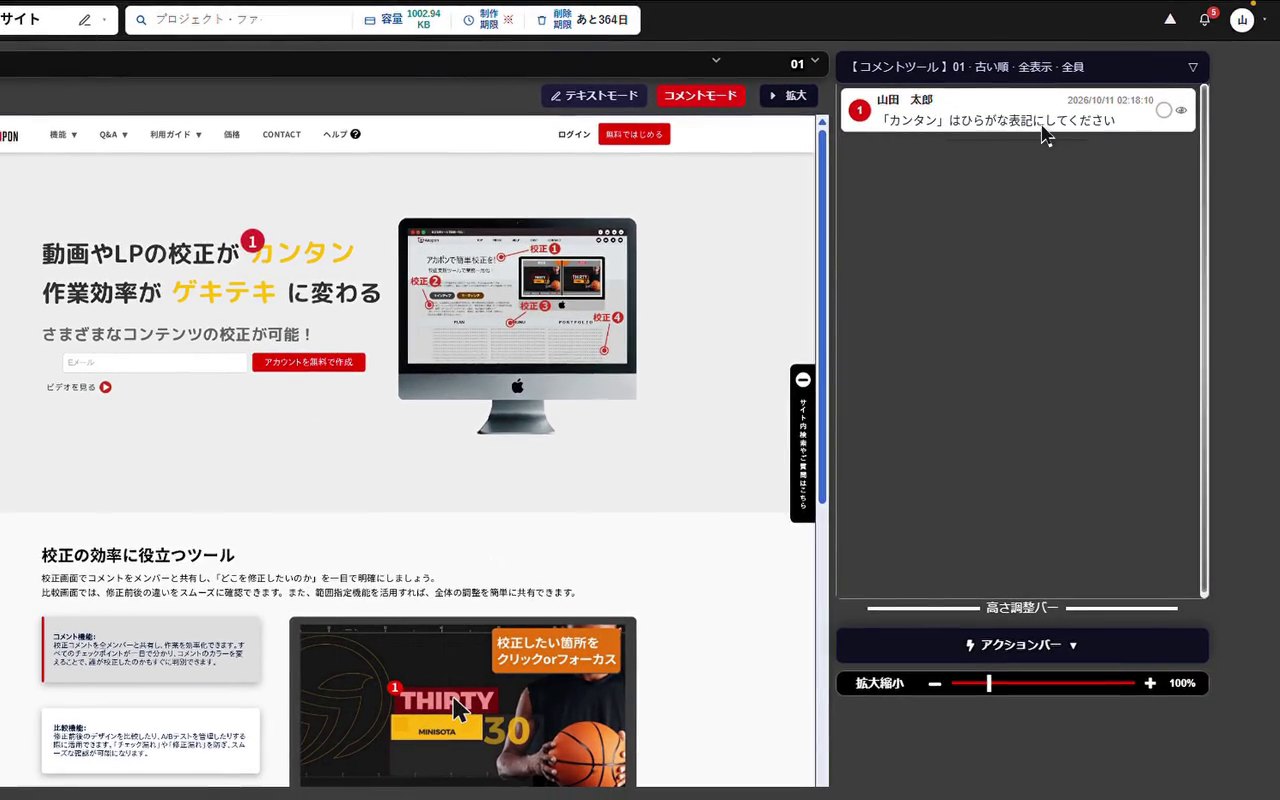Click the Eメール input field
Viewport: 1280px width, 800px height.
point(154,362)
